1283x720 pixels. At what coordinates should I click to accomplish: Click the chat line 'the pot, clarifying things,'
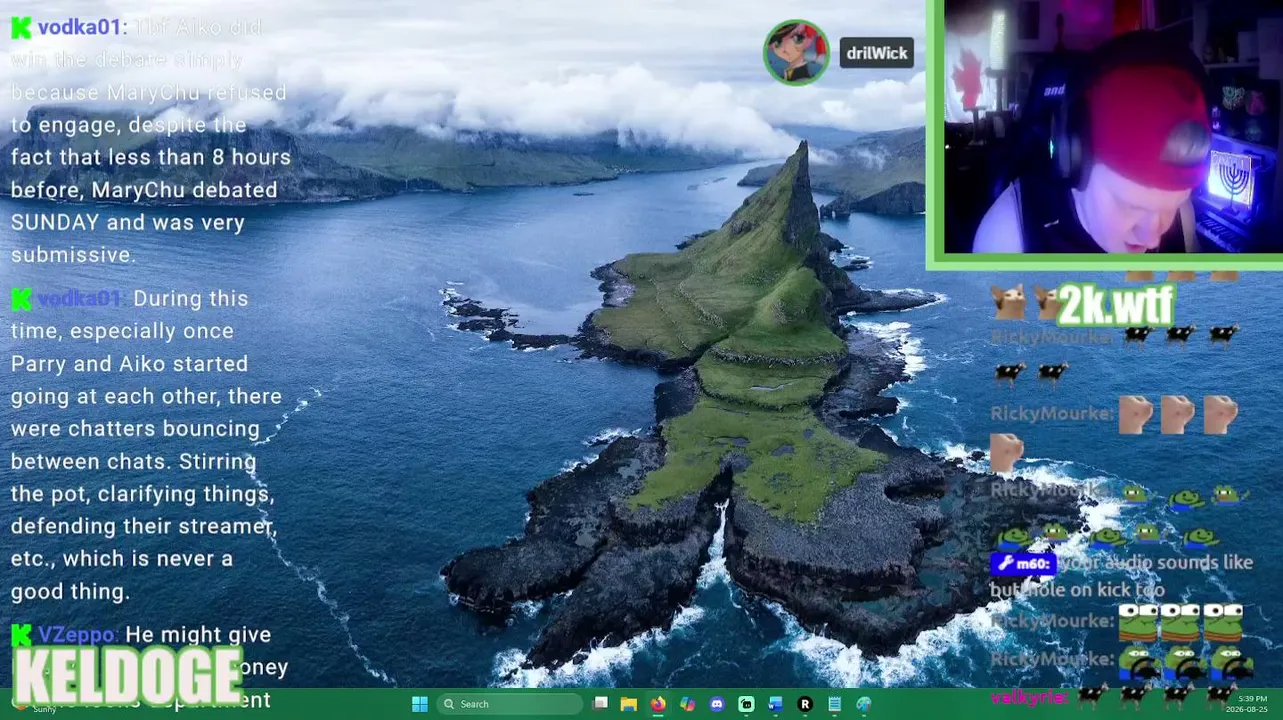[143, 493]
